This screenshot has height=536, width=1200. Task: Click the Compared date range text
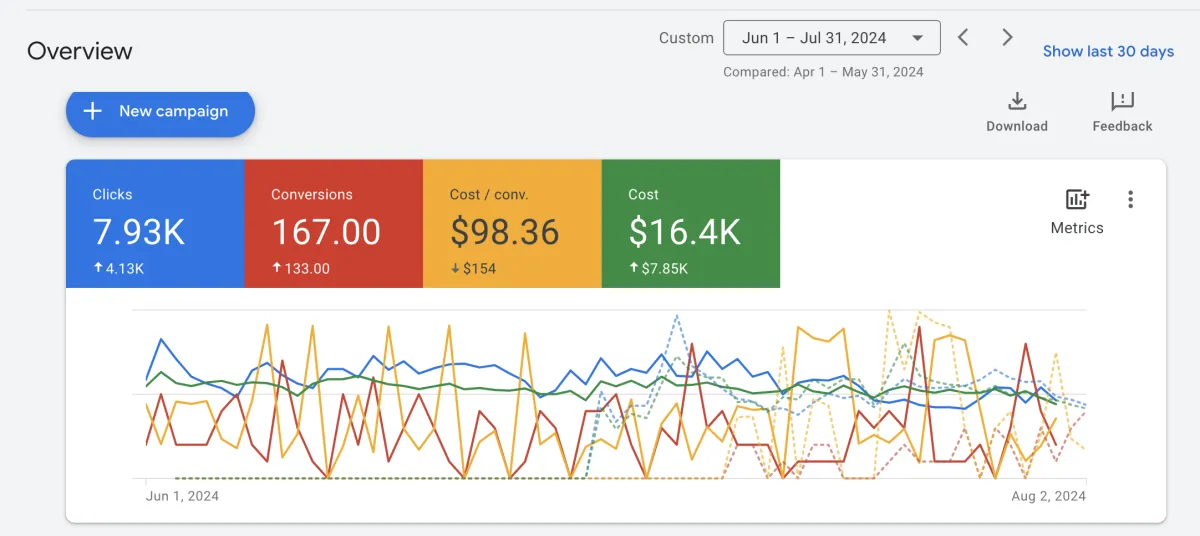(823, 72)
